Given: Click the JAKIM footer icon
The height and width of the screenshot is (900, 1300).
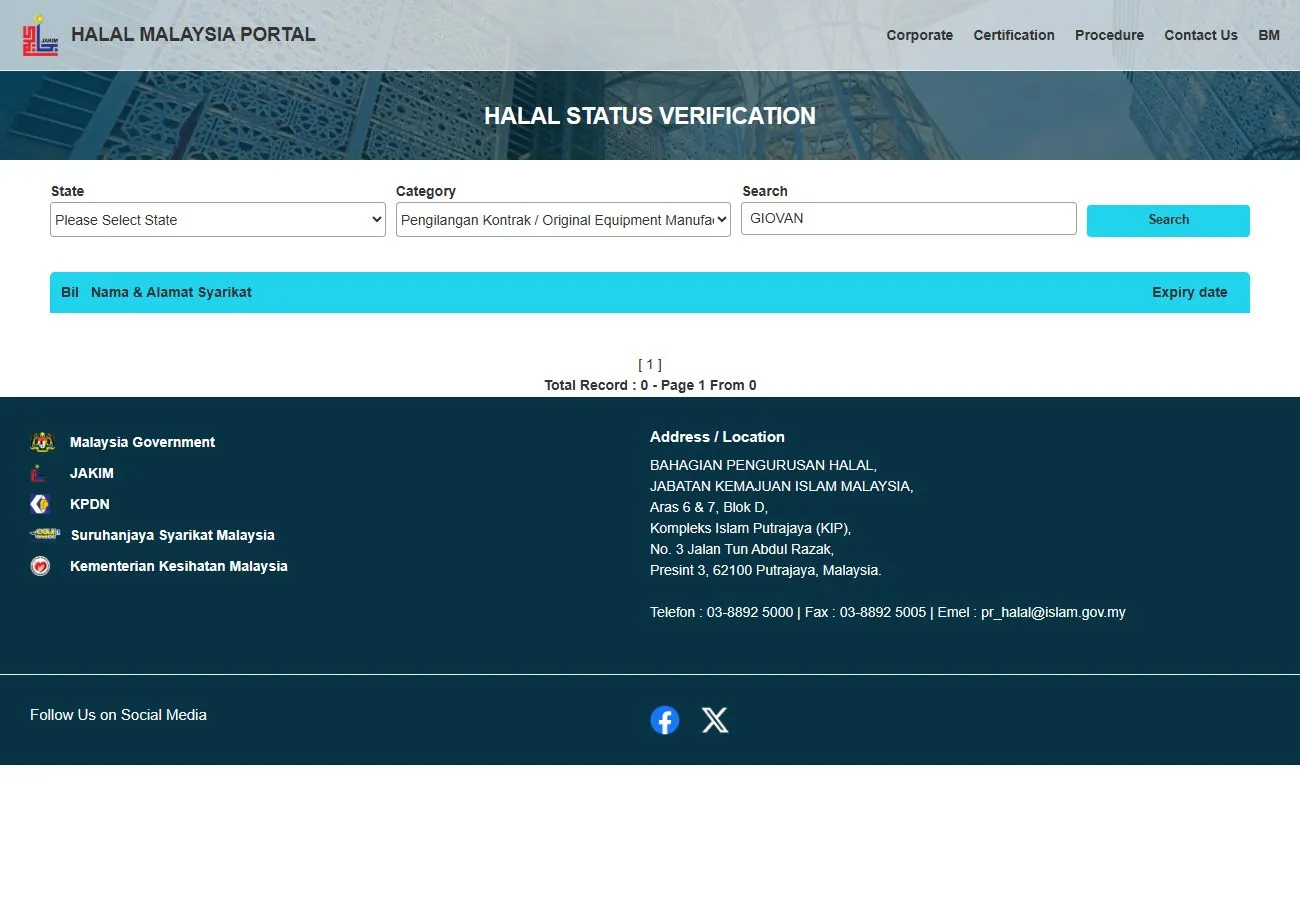Looking at the screenshot, I should pyautogui.click(x=39, y=473).
